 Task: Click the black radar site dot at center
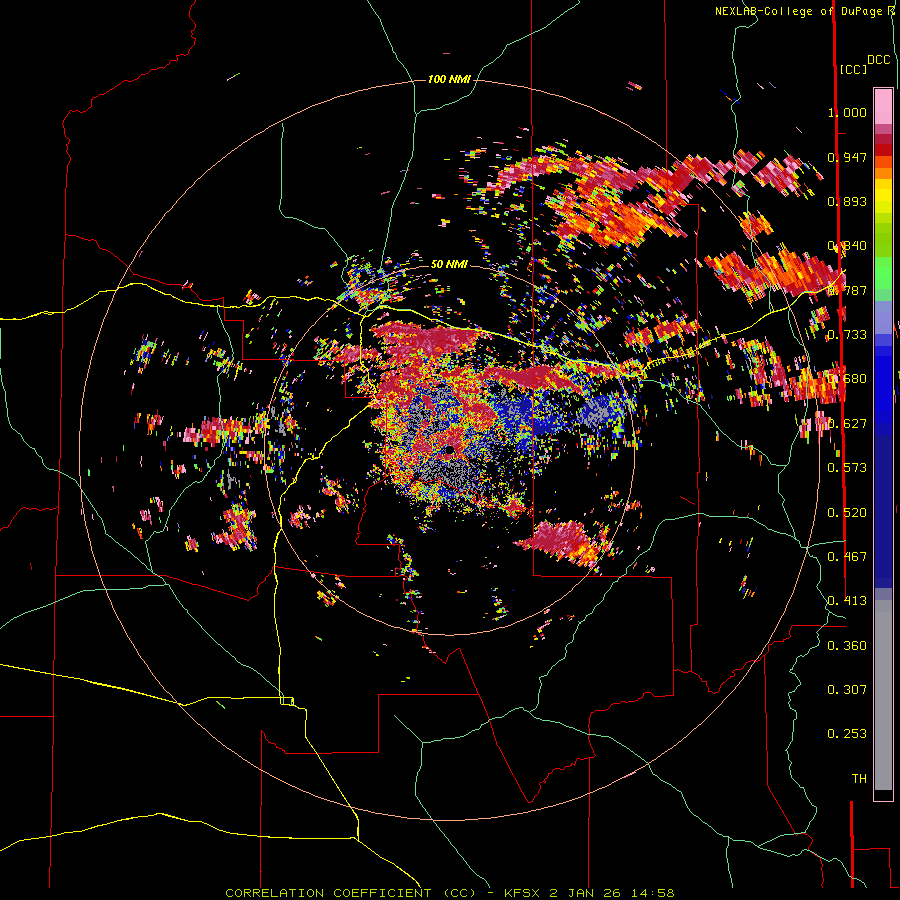tap(449, 450)
